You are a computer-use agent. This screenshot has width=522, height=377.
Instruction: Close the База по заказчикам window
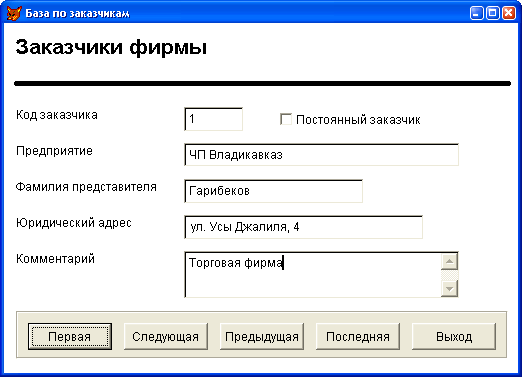click(509, 13)
